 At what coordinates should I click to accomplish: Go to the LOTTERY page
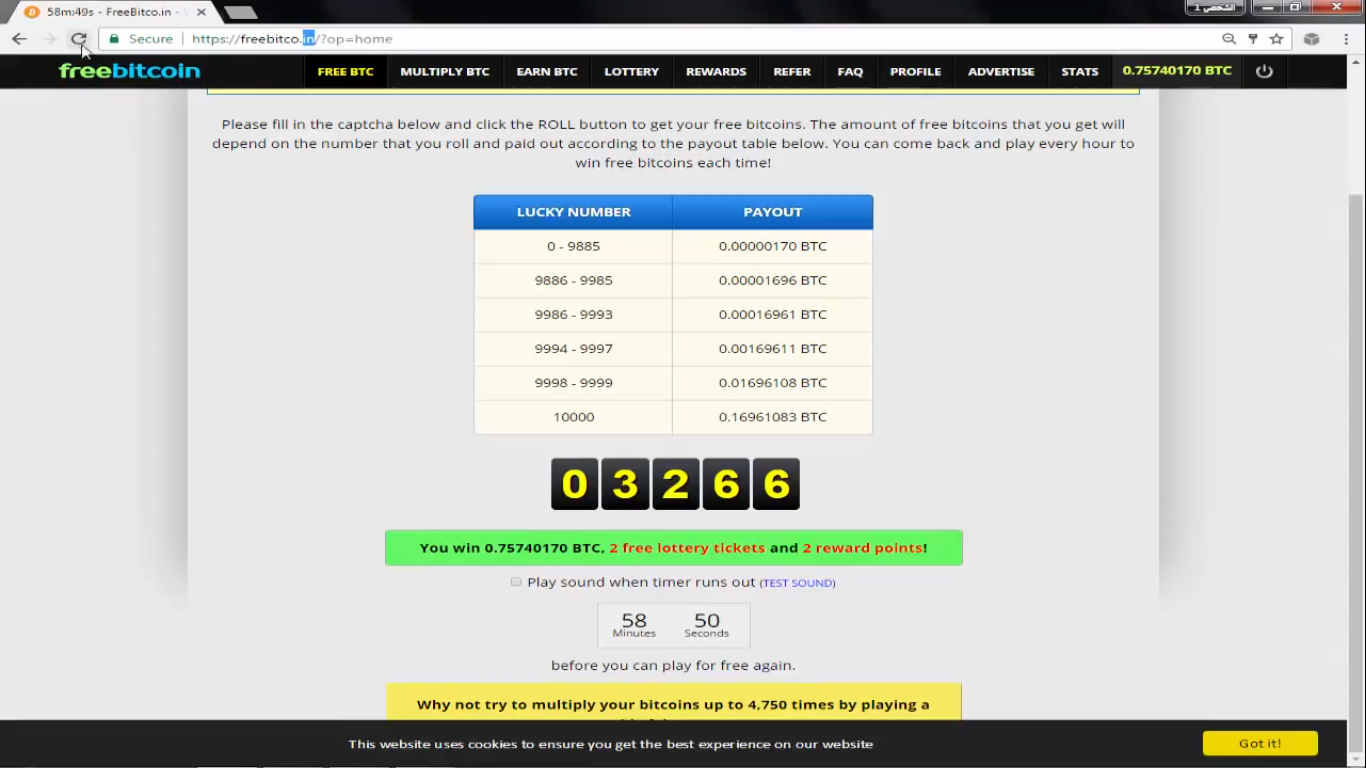click(x=631, y=72)
